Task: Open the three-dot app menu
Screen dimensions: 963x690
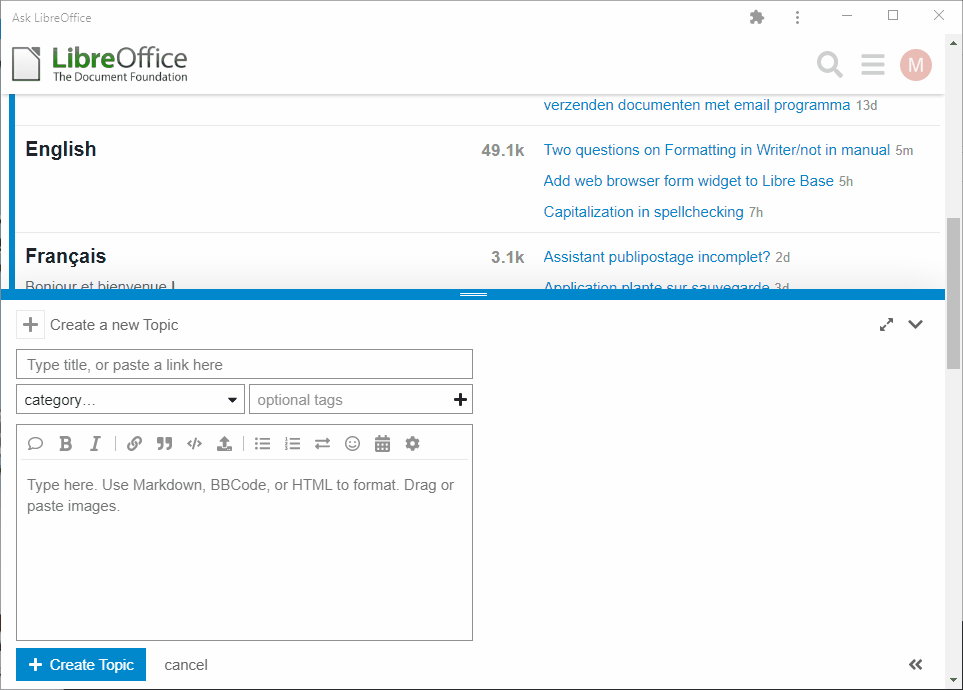Action: coord(797,17)
